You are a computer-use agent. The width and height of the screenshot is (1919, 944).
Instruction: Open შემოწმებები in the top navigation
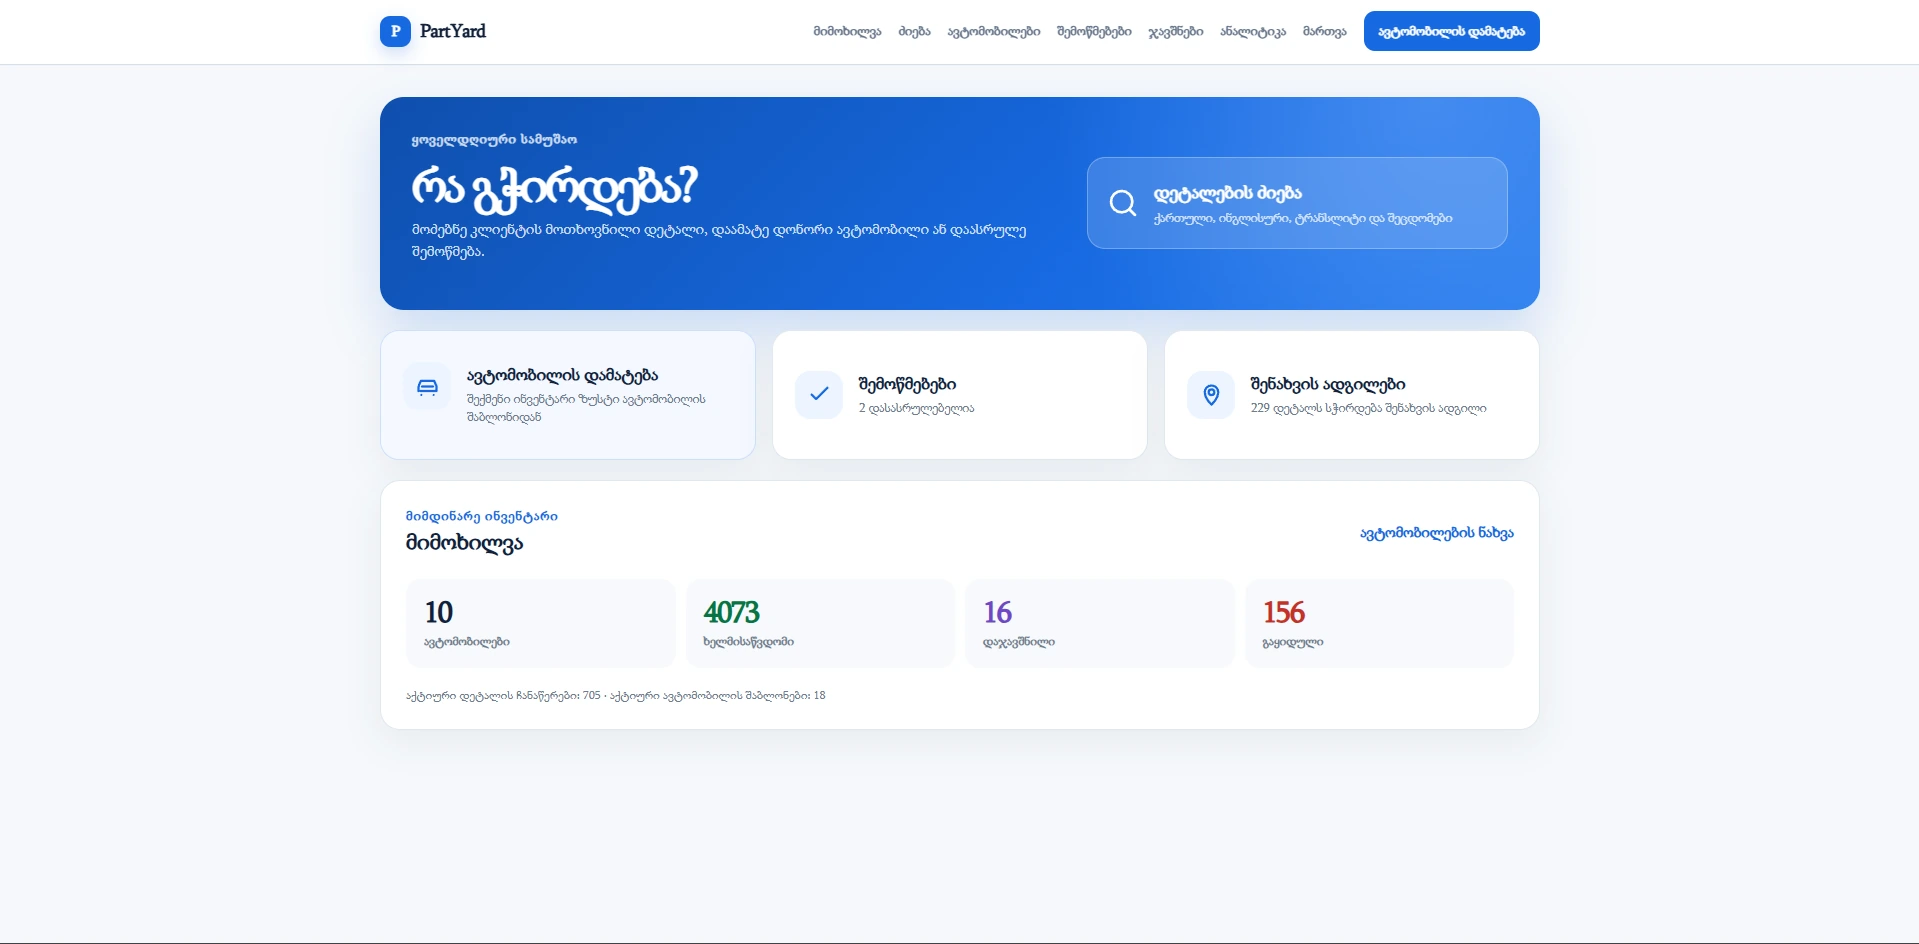(1094, 31)
